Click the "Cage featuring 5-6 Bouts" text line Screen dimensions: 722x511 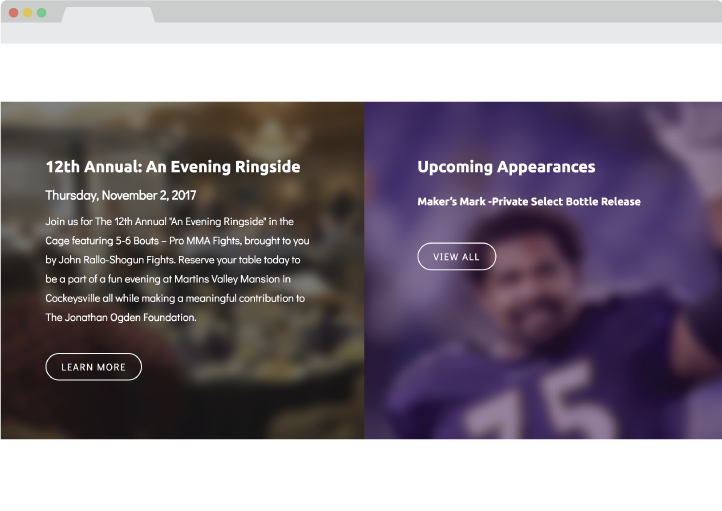[177, 241]
